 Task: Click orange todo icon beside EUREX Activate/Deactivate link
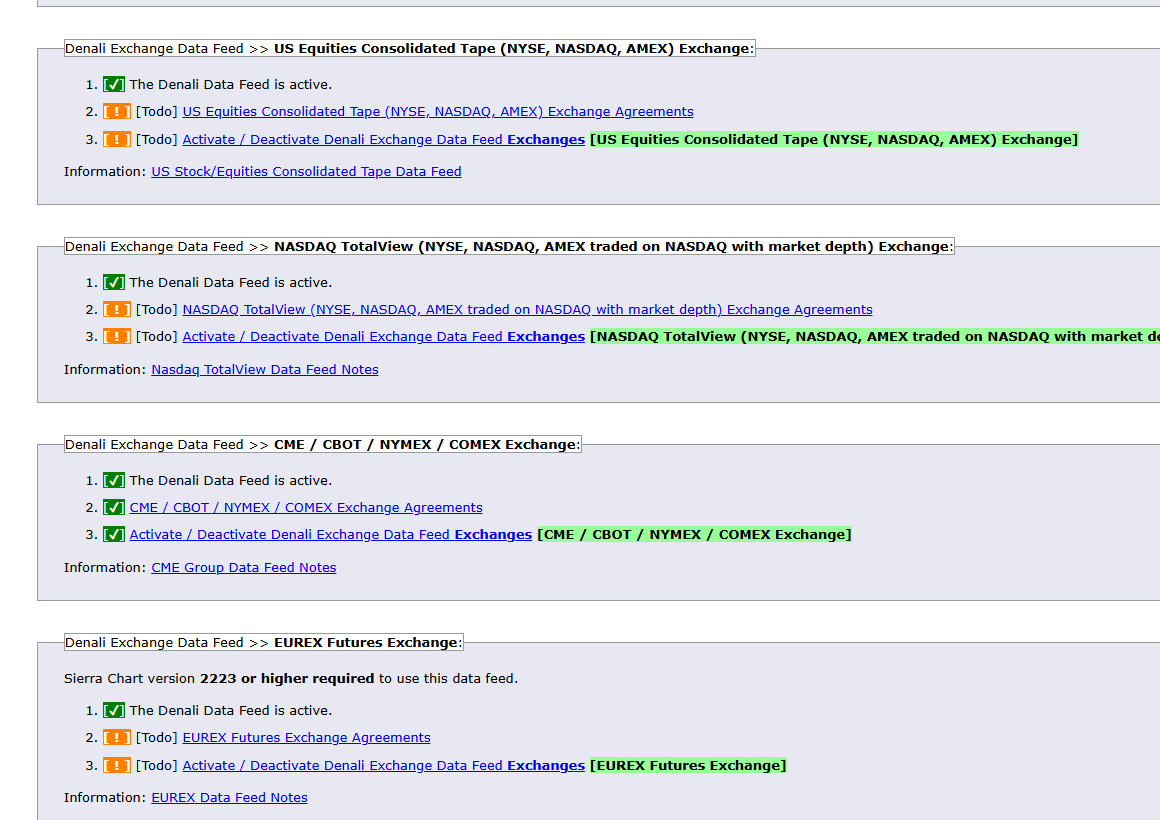[x=117, y=765]
